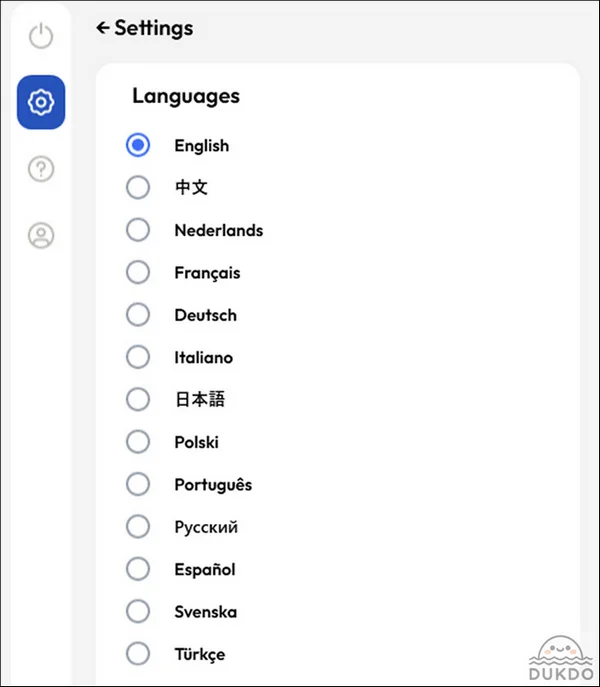Screen dimensions: 600x687
Task: Select the Português radio button
Action: click(138, 484)
